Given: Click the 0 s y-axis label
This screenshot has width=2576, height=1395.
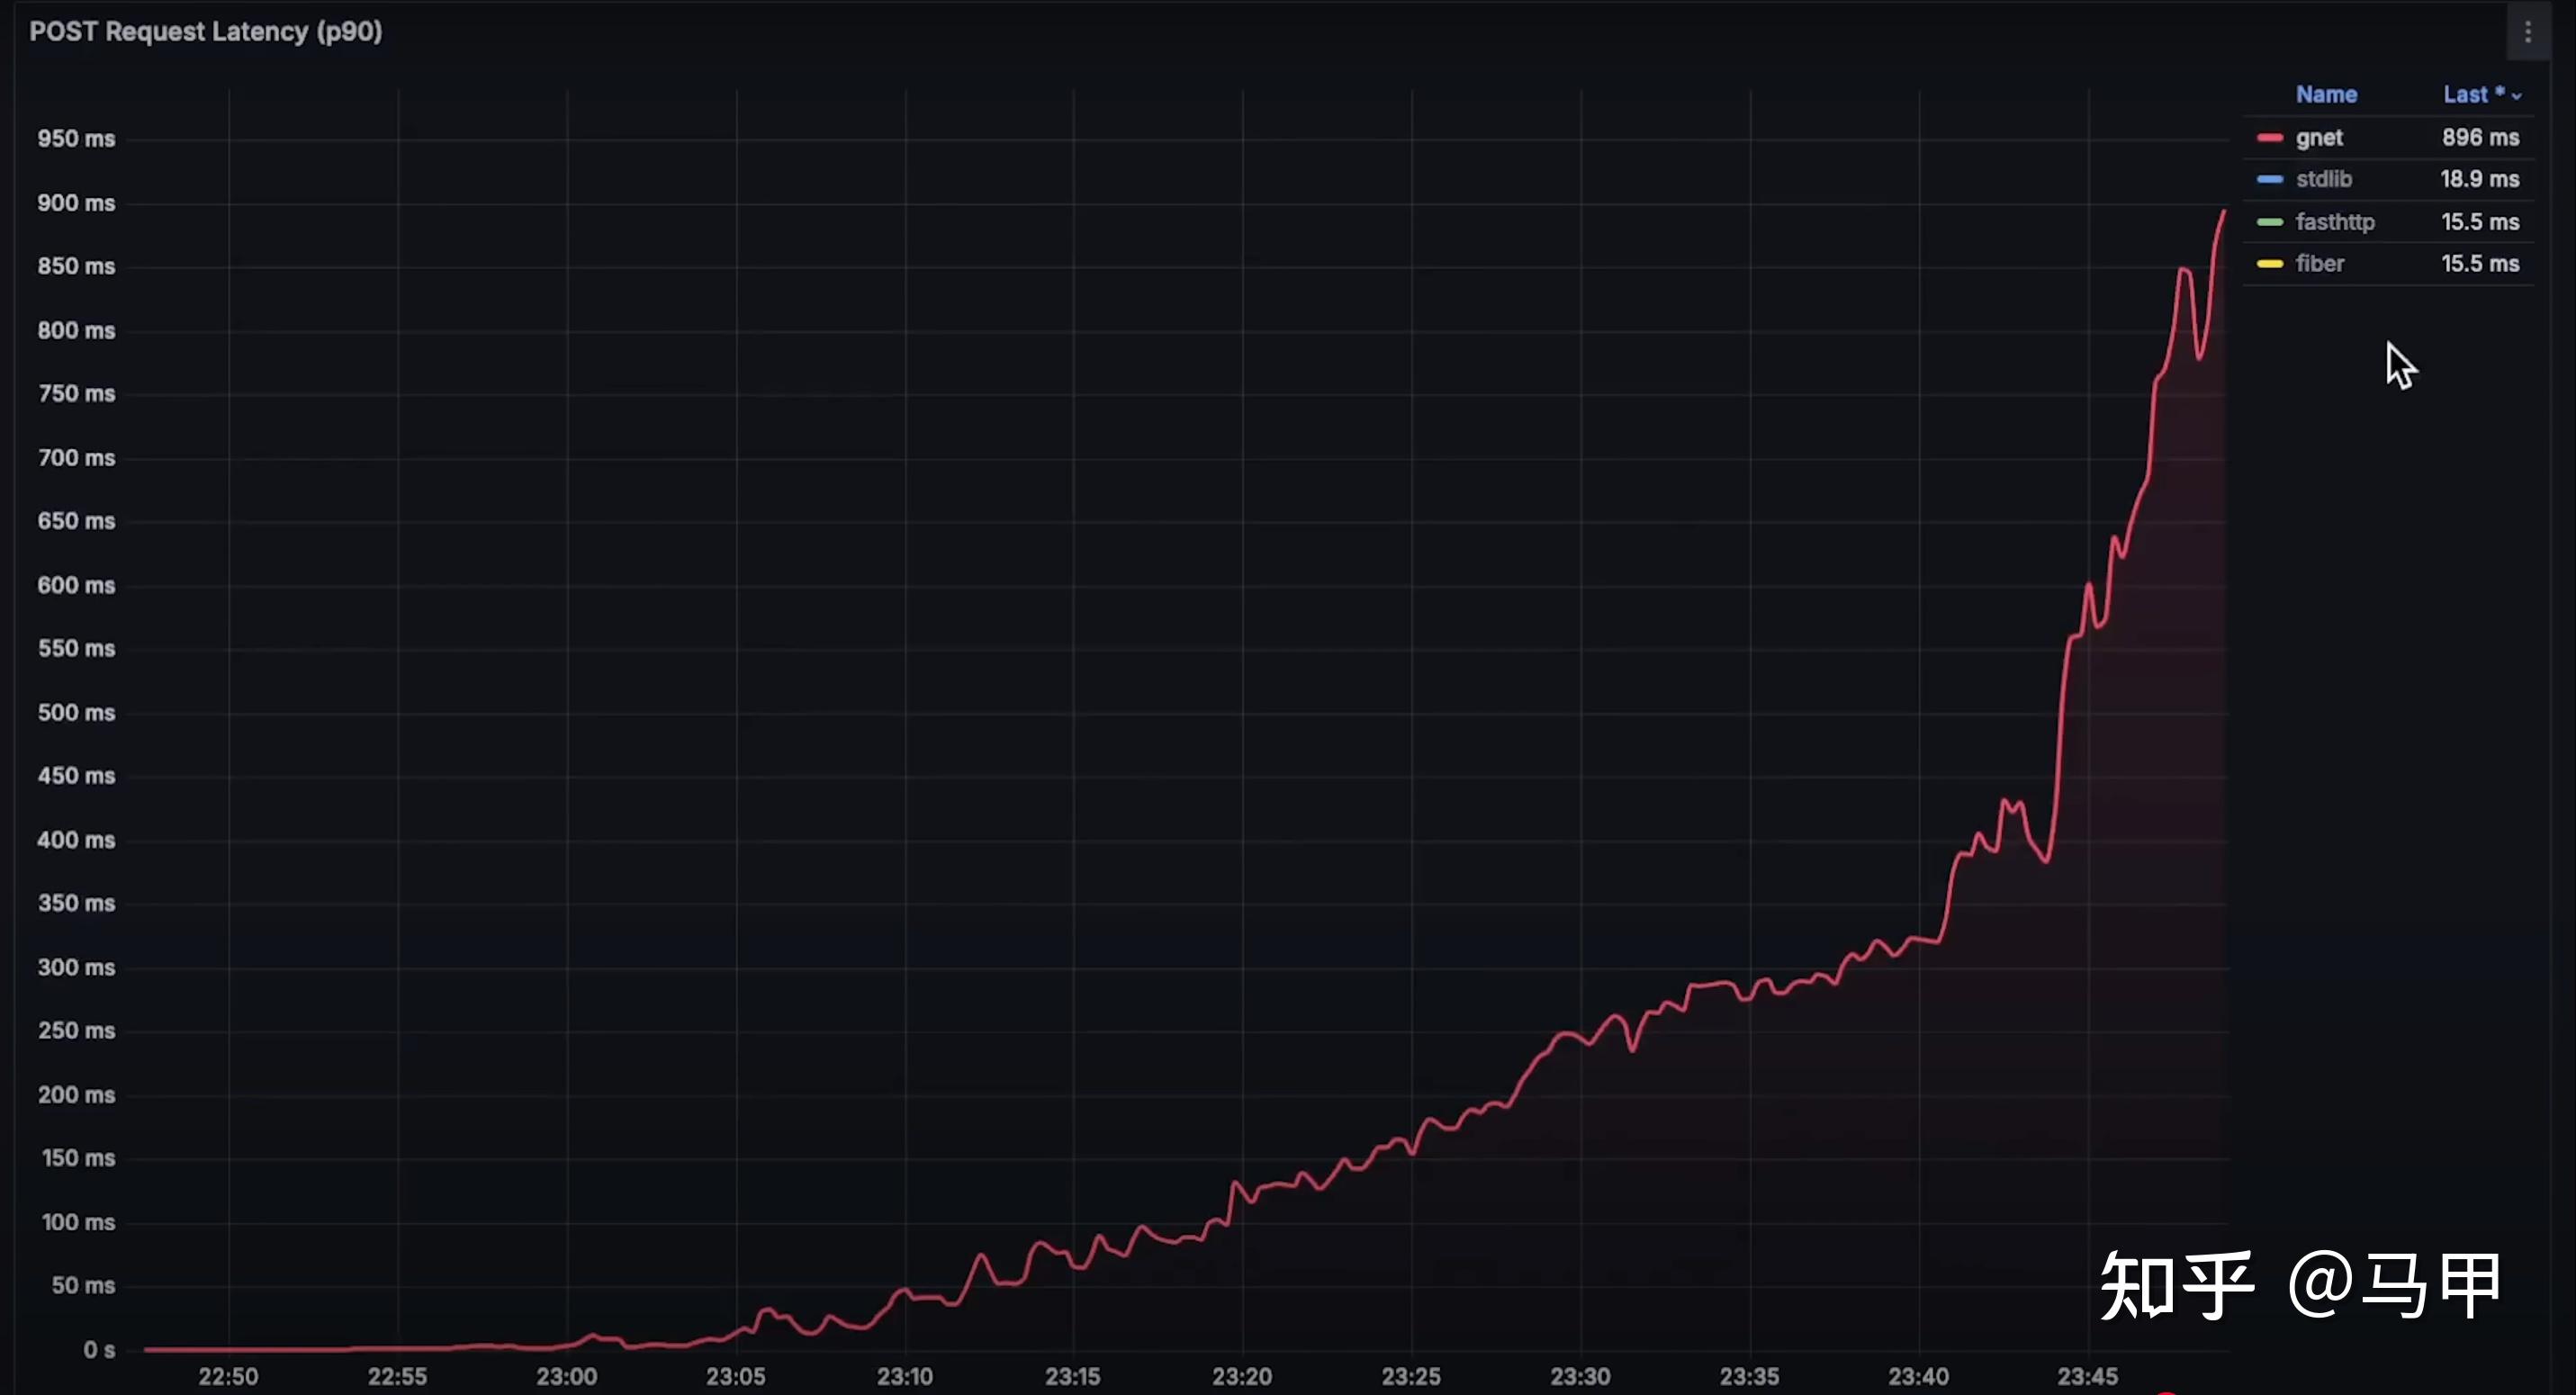Looking at the screenshot, I should (x=98, y=1350).
